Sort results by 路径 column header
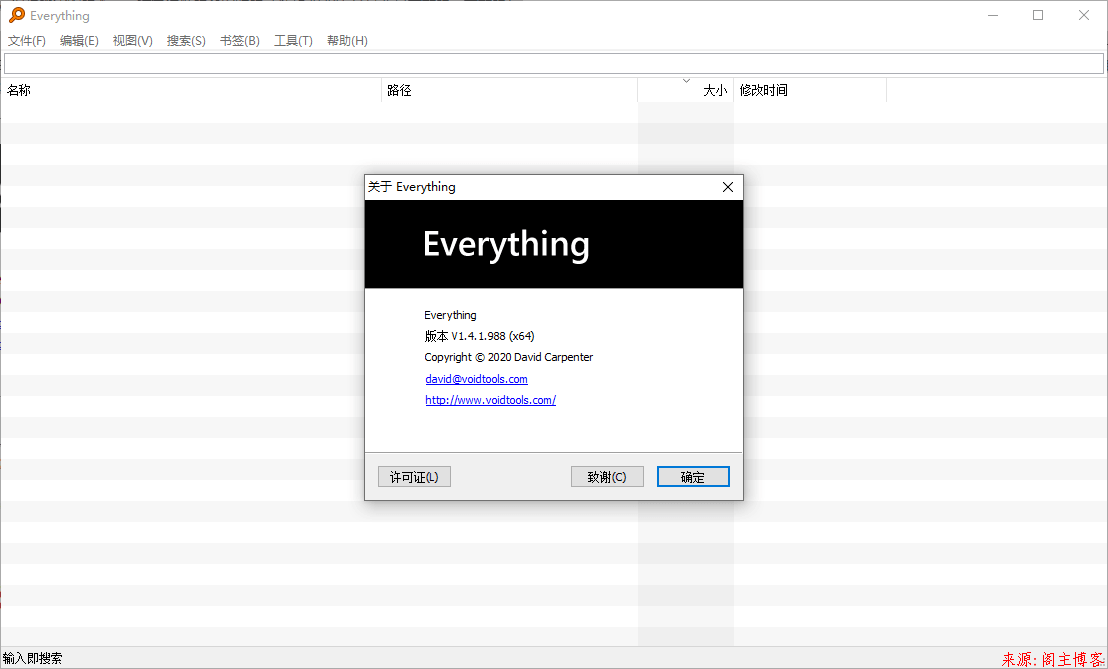 coord(509,90)
